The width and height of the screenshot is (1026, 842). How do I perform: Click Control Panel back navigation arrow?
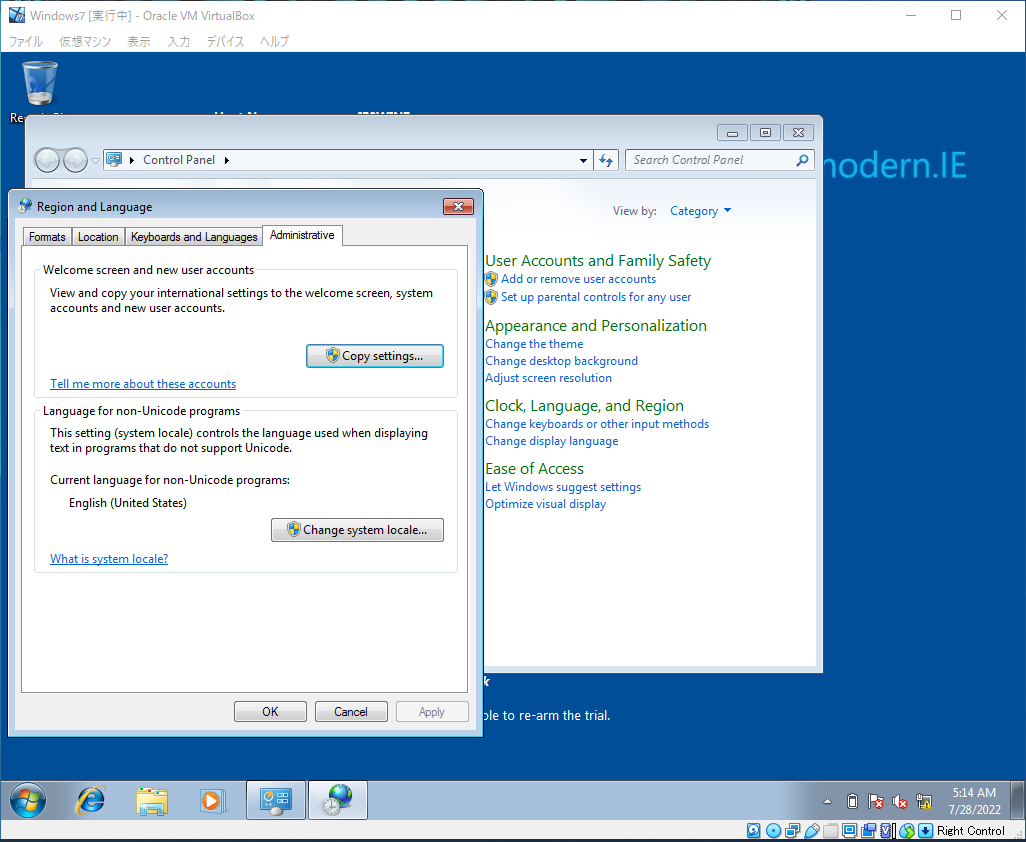47,160
